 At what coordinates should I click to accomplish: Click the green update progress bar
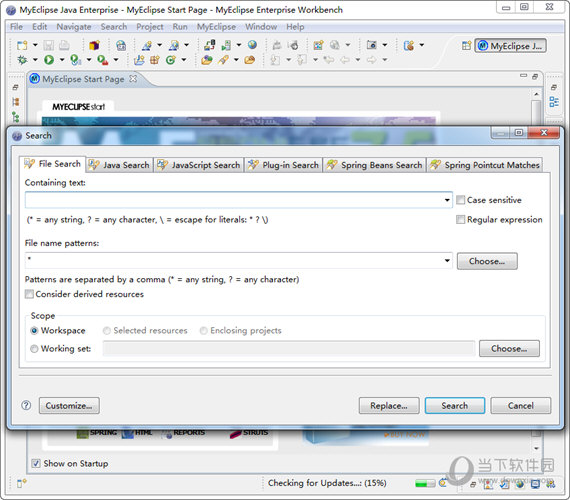(x=425, y=484)
